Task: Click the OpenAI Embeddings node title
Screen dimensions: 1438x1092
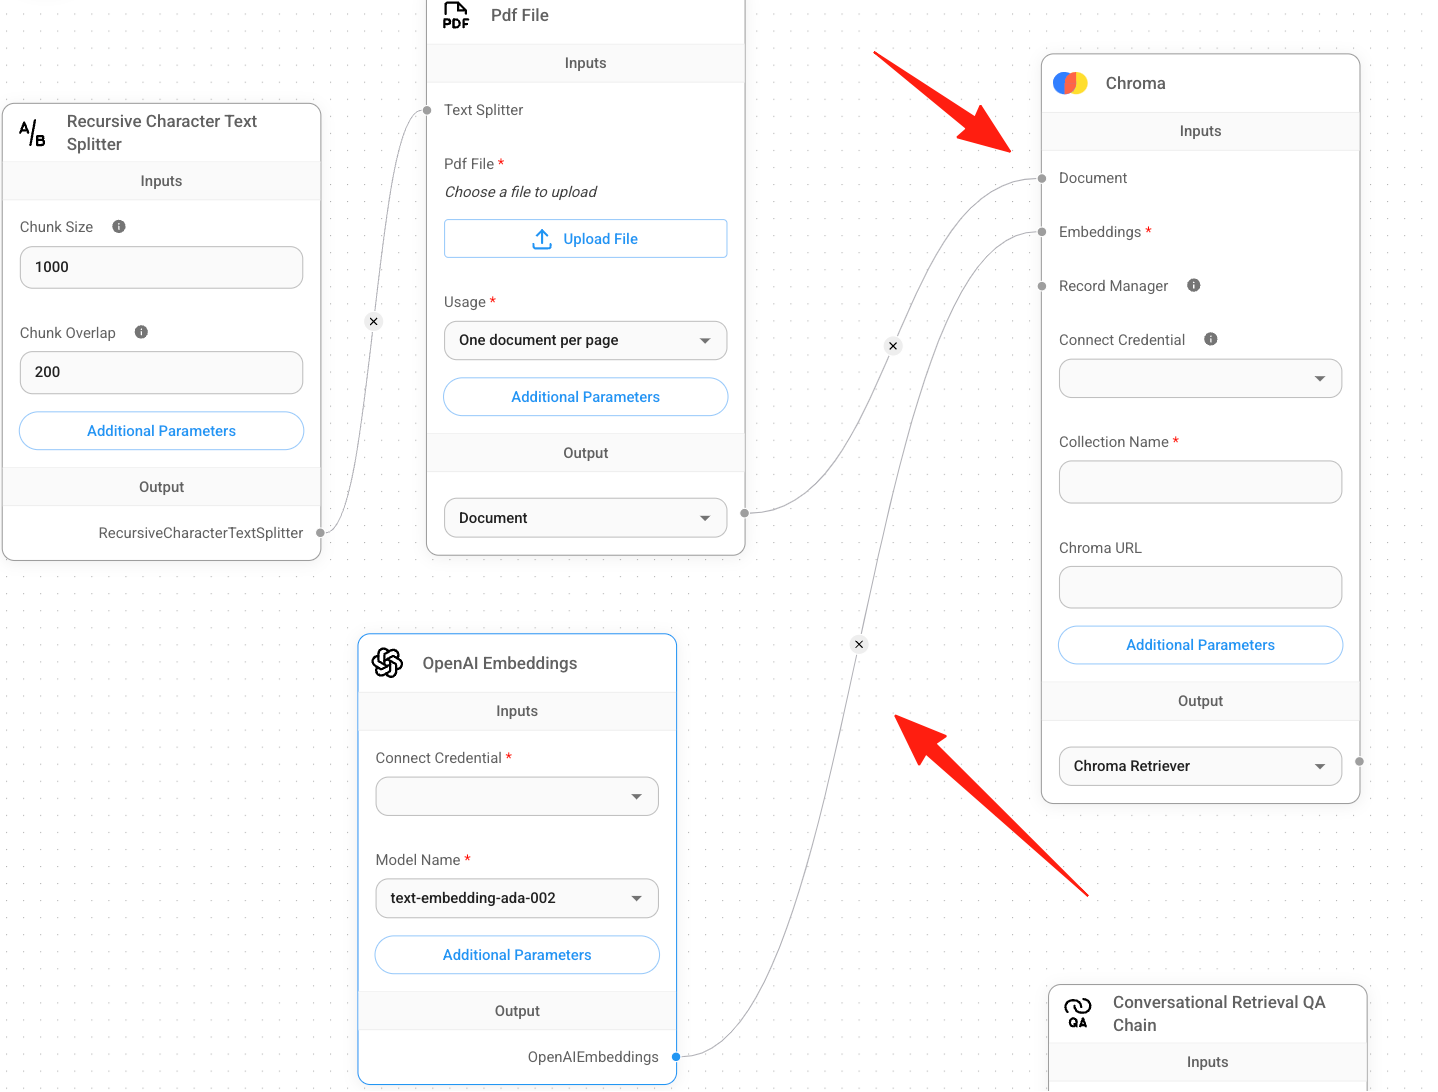Action: 499,663
